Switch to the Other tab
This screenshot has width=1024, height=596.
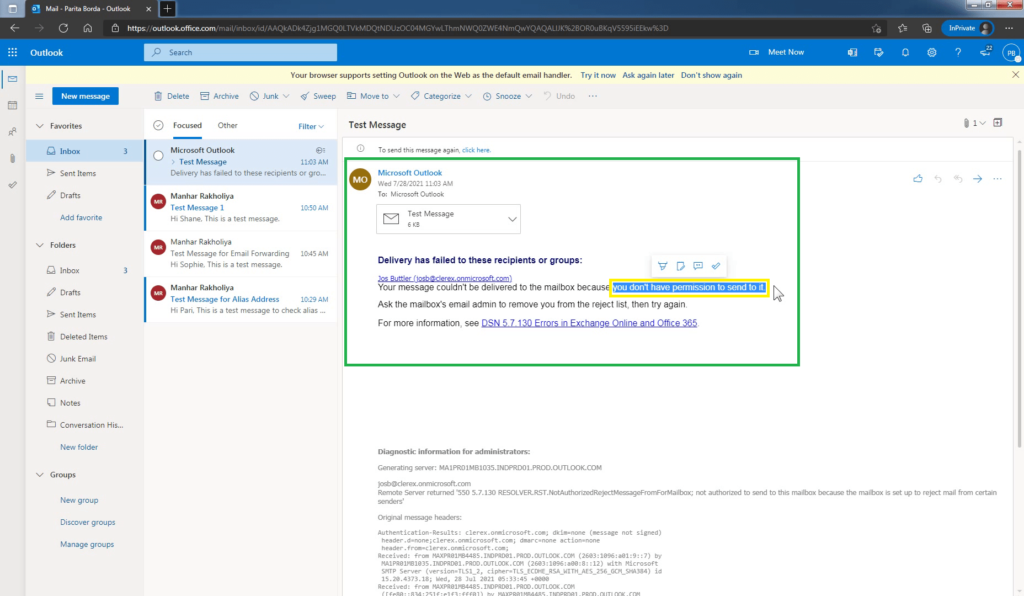click(x=227, y=125)
